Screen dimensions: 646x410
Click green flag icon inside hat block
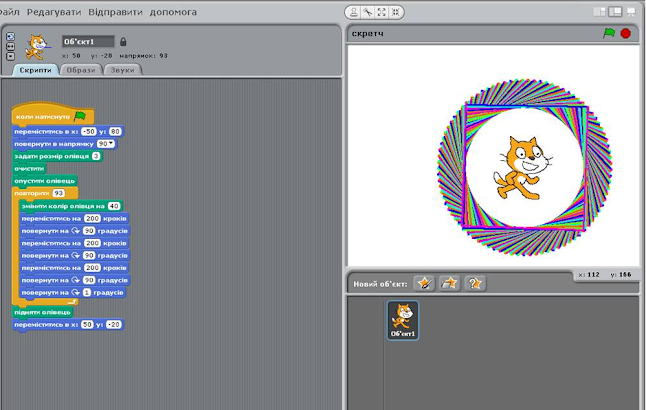click(80, 117)
